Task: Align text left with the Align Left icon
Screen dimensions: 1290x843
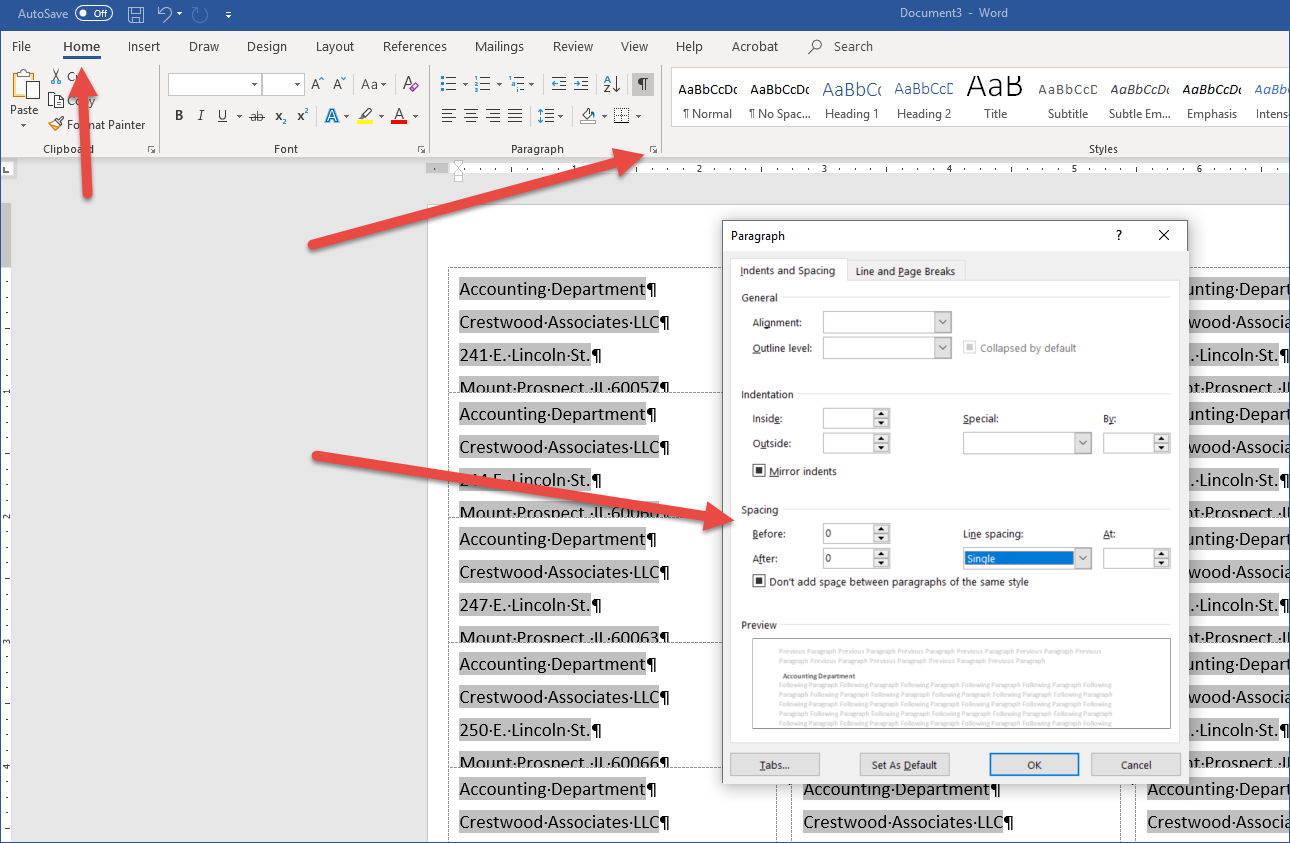Action: tap(449, 116)
